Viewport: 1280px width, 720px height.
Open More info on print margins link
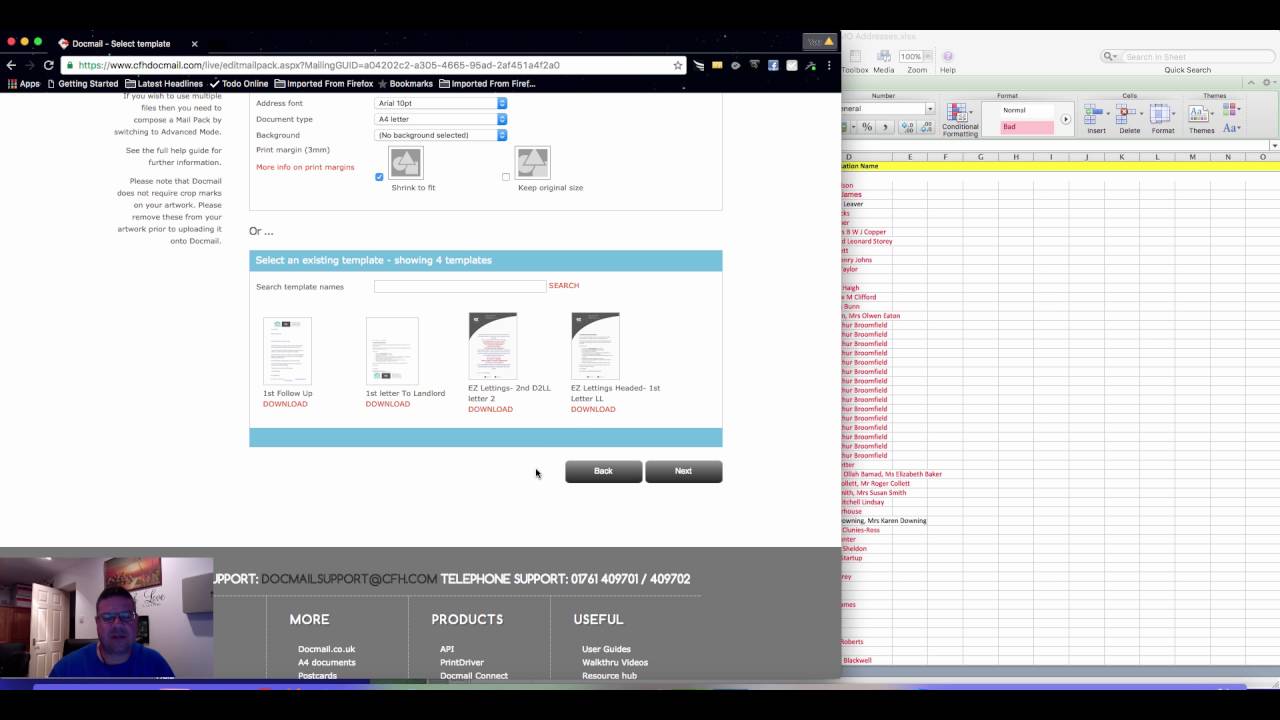[305, 167]
